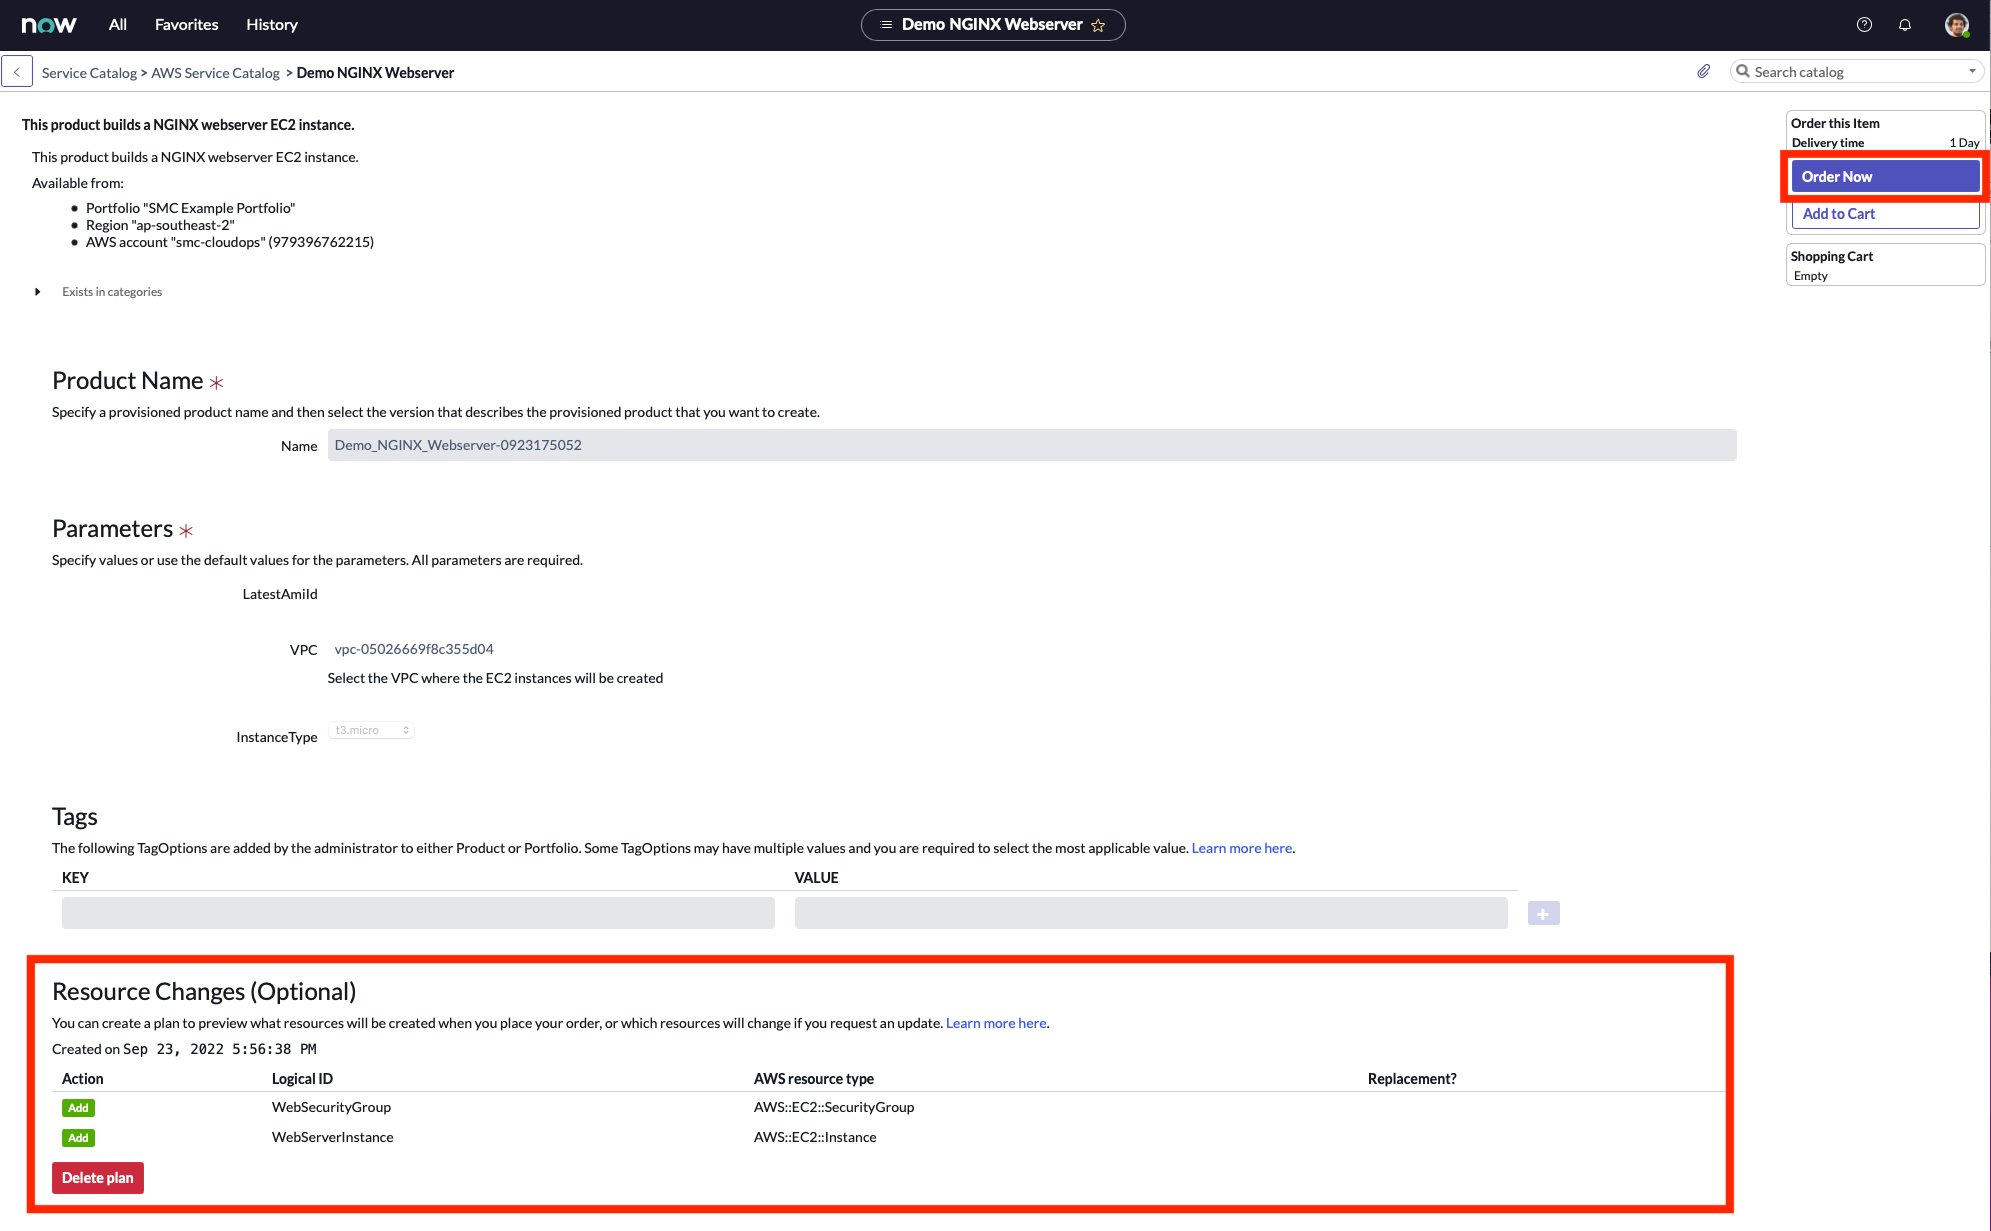
Task: Open the Search catalog dropdown arrow
Action: [x=1972, y=72]
